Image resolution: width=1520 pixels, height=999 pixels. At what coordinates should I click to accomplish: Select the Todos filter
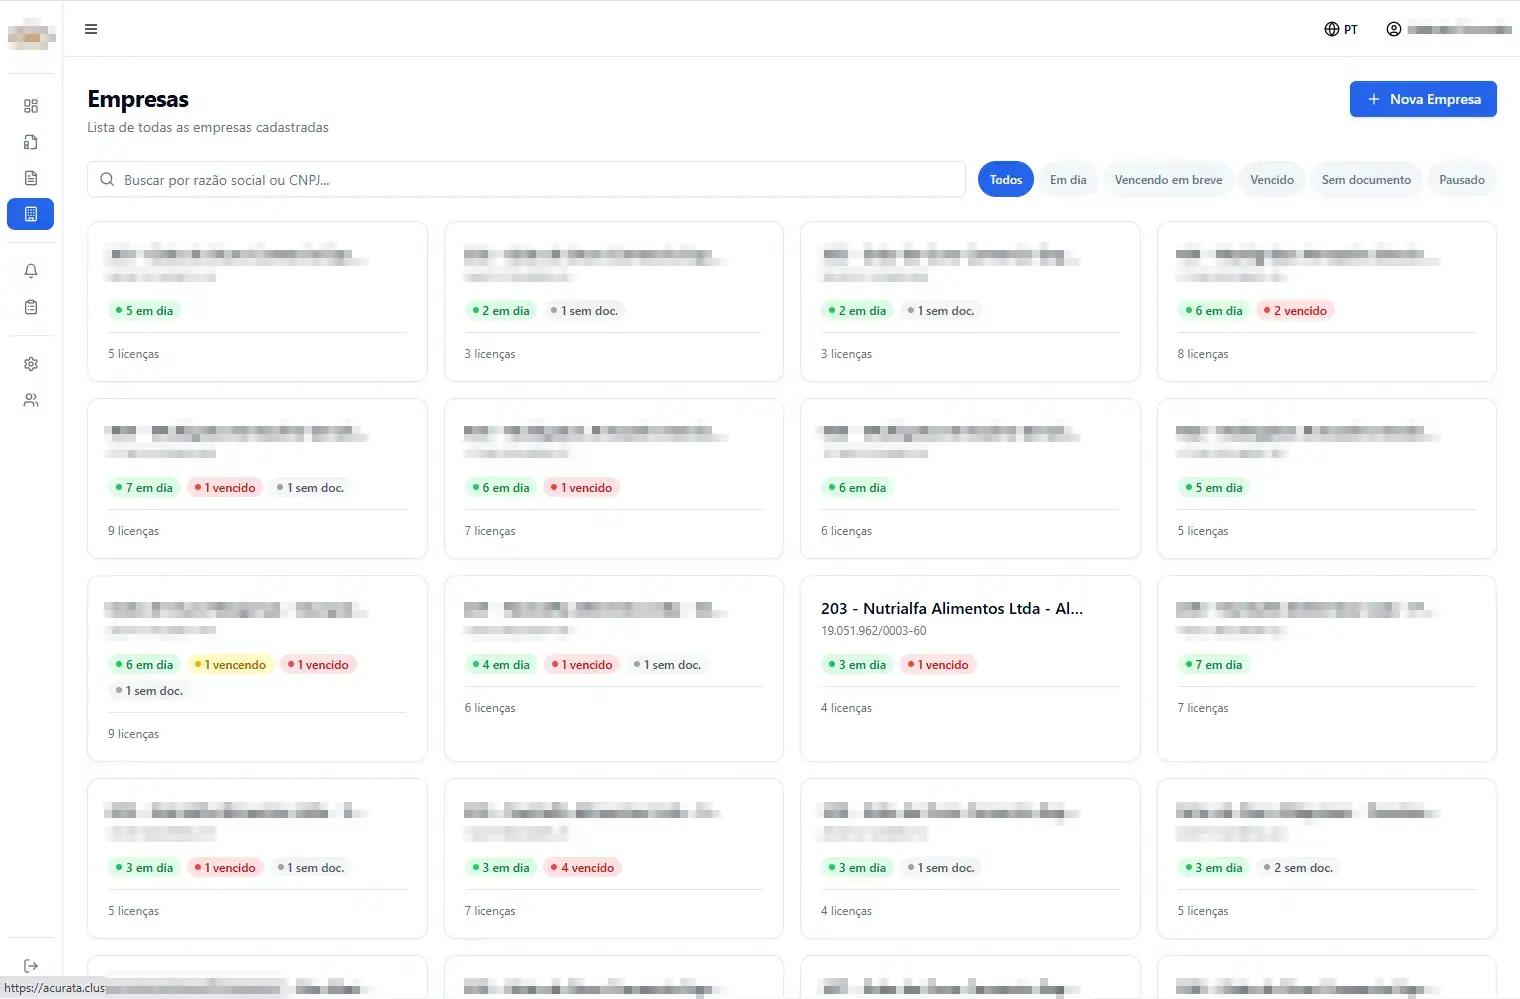1005,180
